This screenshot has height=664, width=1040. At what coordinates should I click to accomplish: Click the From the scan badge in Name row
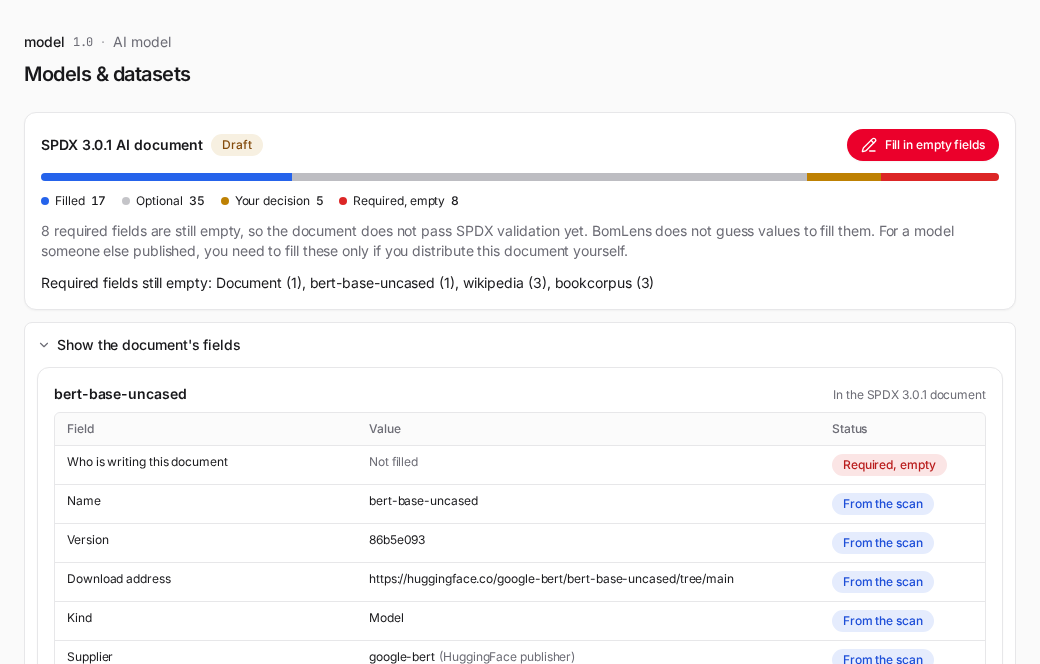[883, 504]
